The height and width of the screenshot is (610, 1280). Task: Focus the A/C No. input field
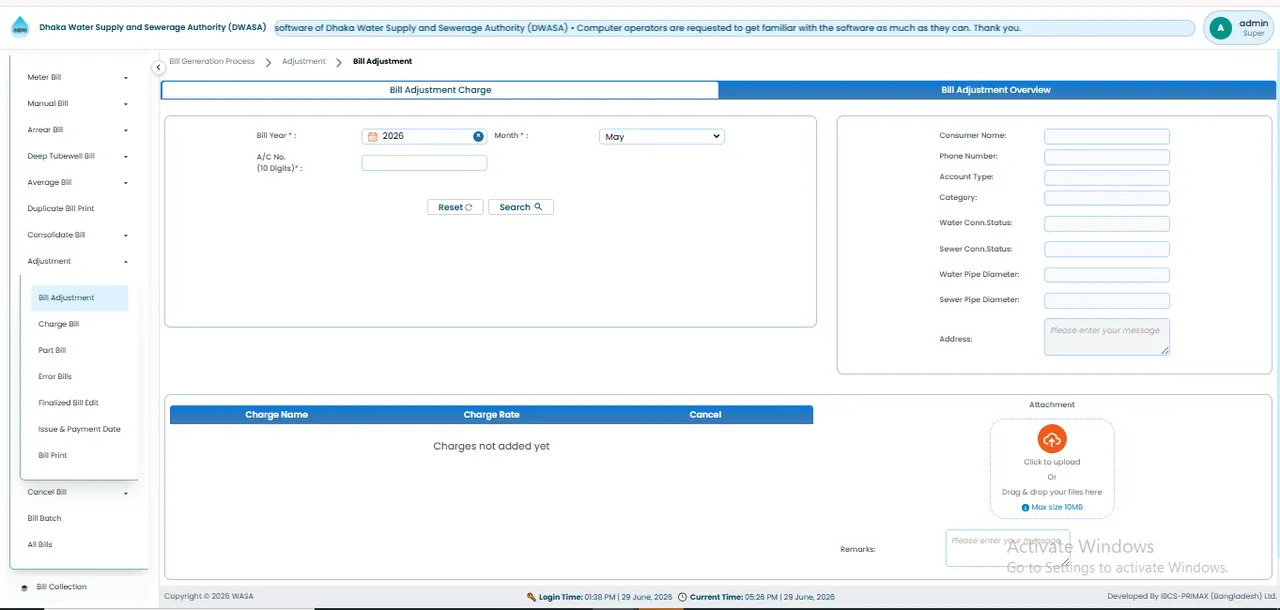(x=424, y=163)
